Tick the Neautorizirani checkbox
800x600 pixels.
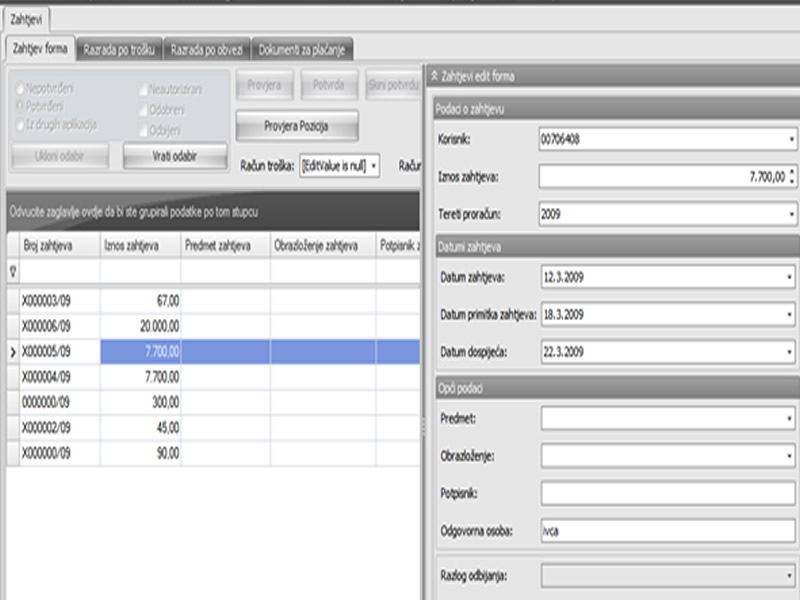[x=143, y=90]
